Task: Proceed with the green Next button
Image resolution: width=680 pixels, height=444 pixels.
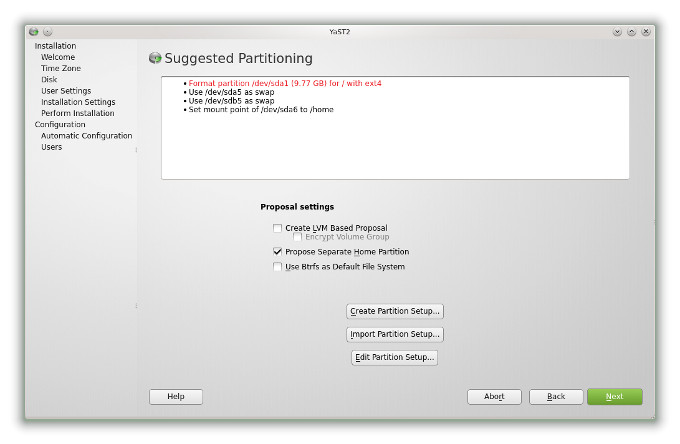Action: [615, 397]
